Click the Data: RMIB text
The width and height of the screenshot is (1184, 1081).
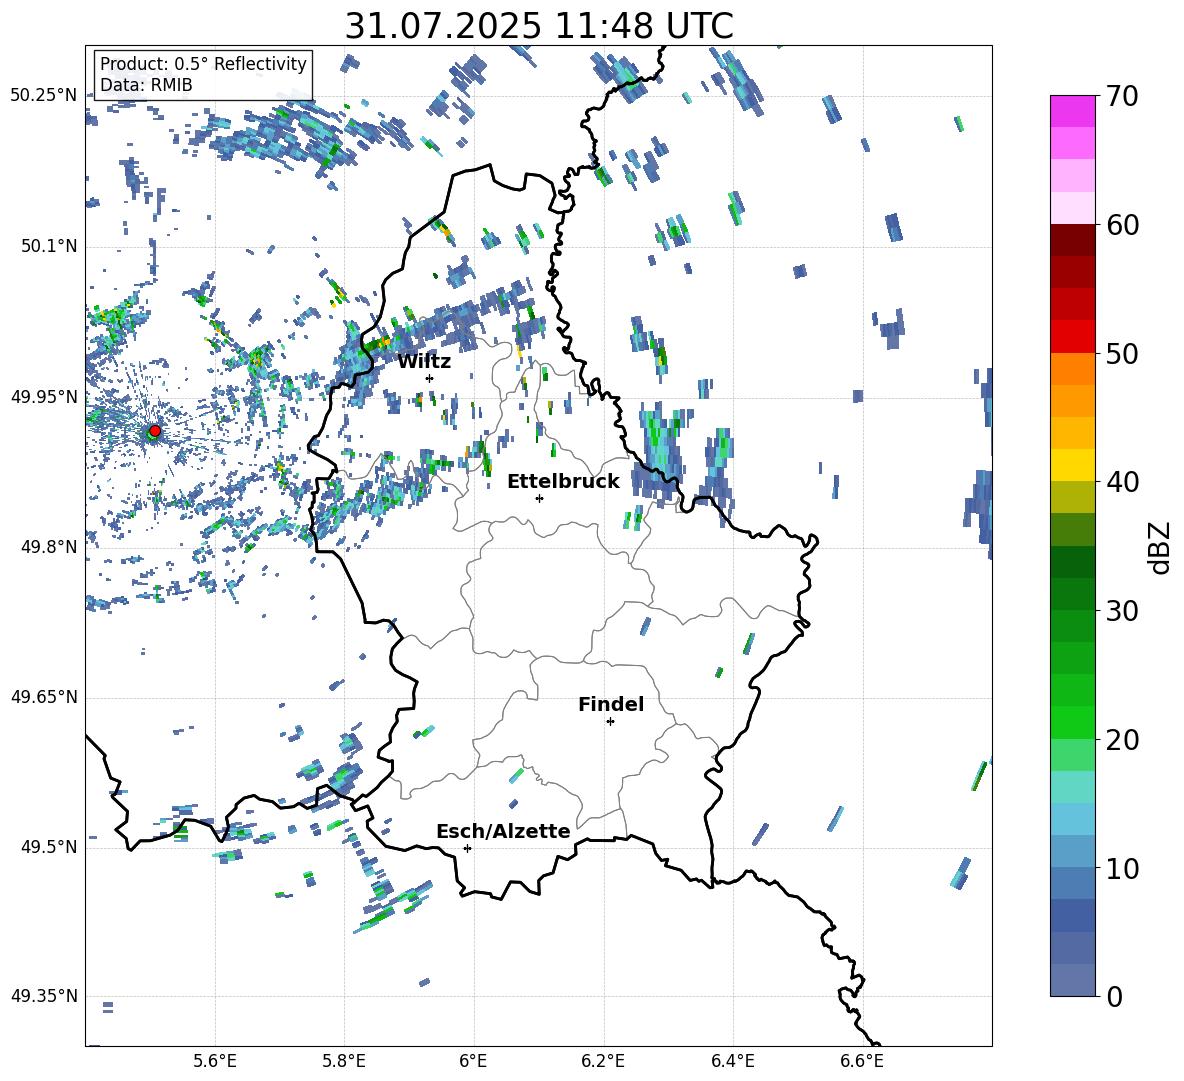point(146,85)
